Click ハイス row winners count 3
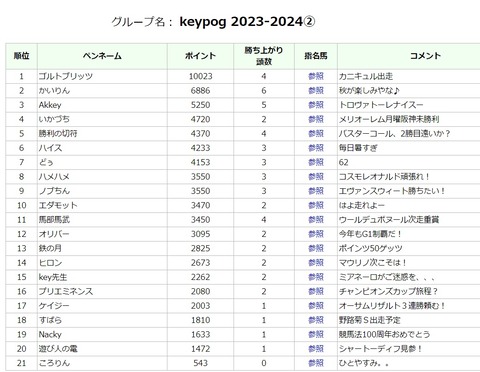Screen dimensions: 480x372 point(264,148)
